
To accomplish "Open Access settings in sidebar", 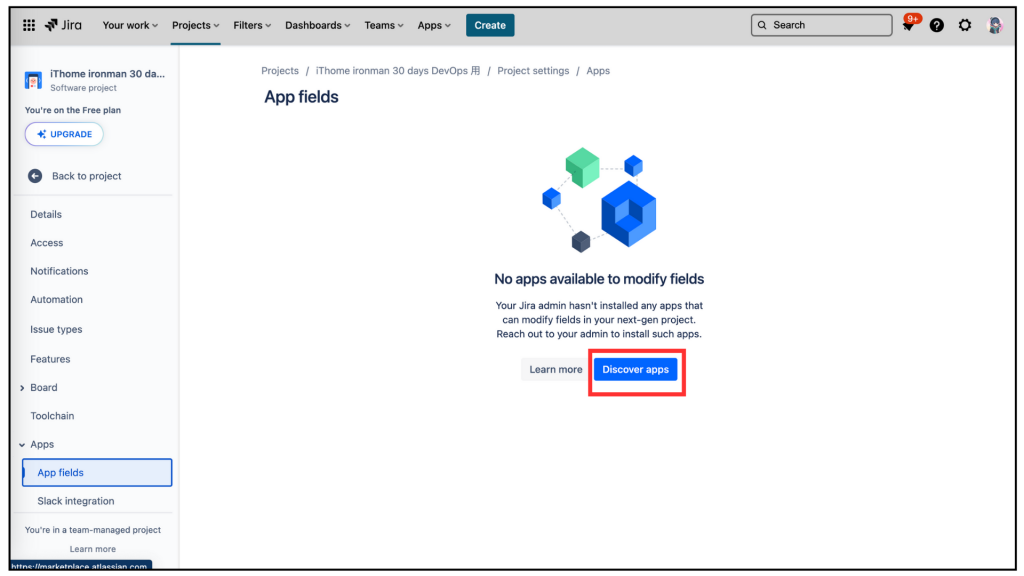I will tap(46, 243).
